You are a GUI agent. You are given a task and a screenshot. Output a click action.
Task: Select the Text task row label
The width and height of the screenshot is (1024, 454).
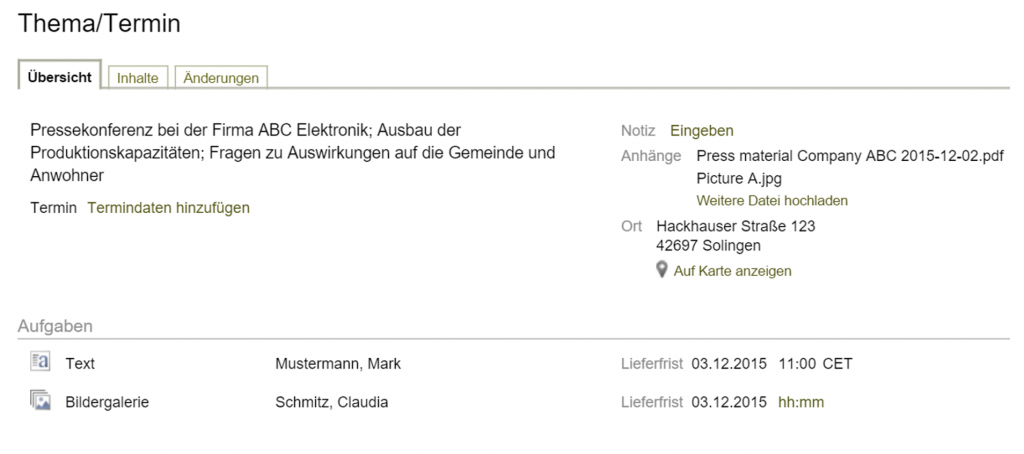pos(80,364)
